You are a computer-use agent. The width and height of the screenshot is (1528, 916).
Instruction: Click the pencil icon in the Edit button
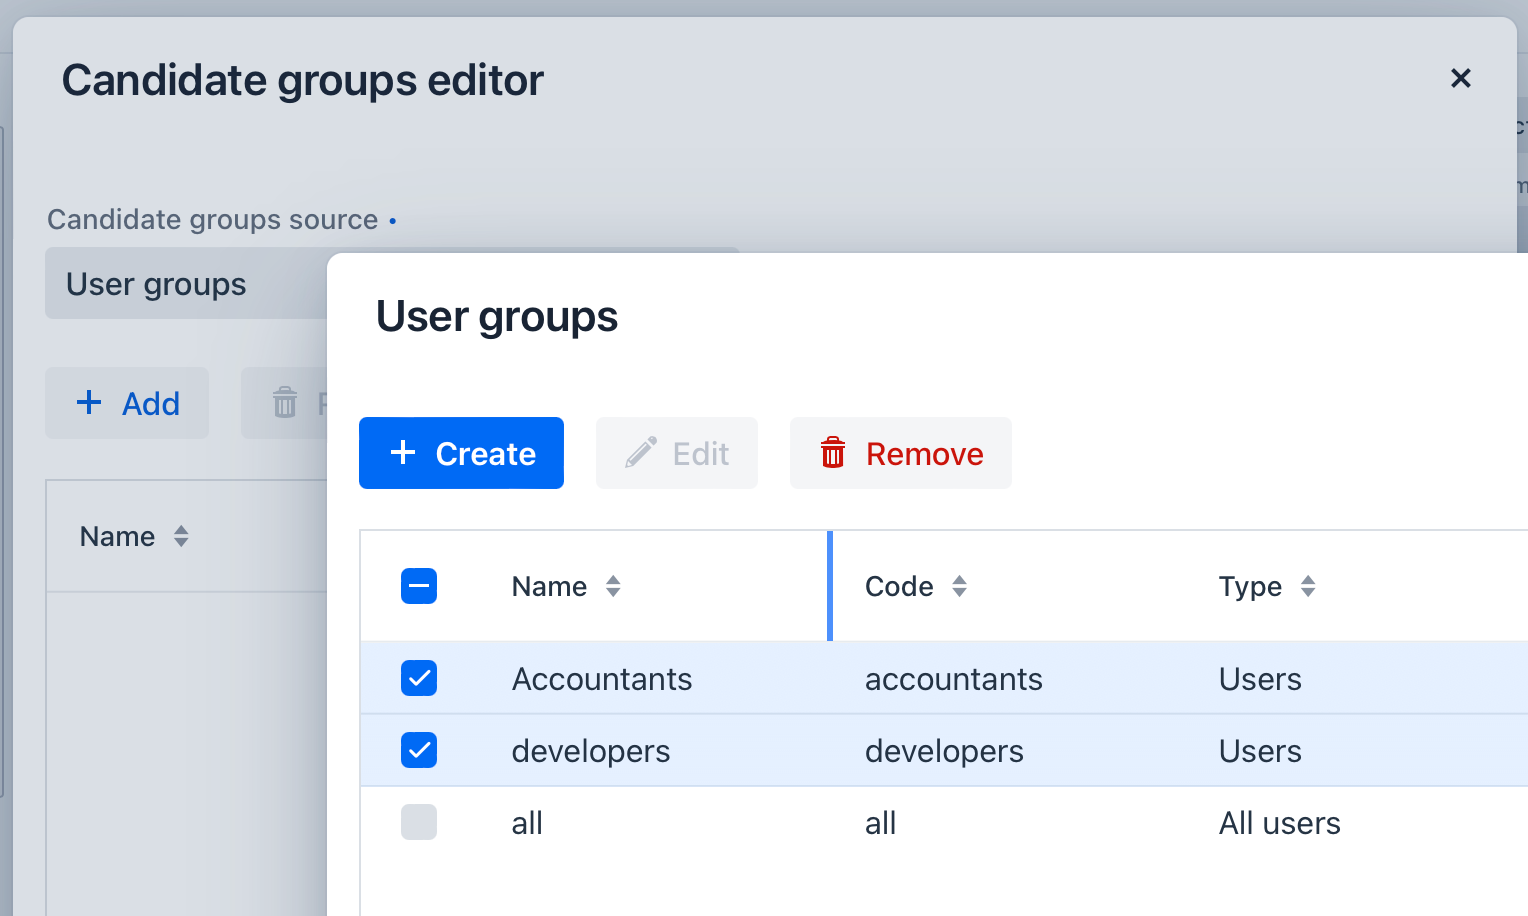[640, 452]
